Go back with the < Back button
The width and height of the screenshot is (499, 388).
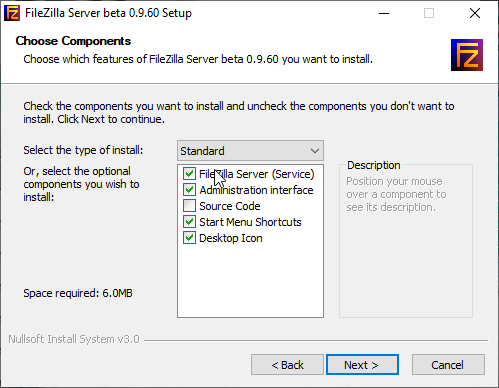pyautogui.click(x=287, y=365)
